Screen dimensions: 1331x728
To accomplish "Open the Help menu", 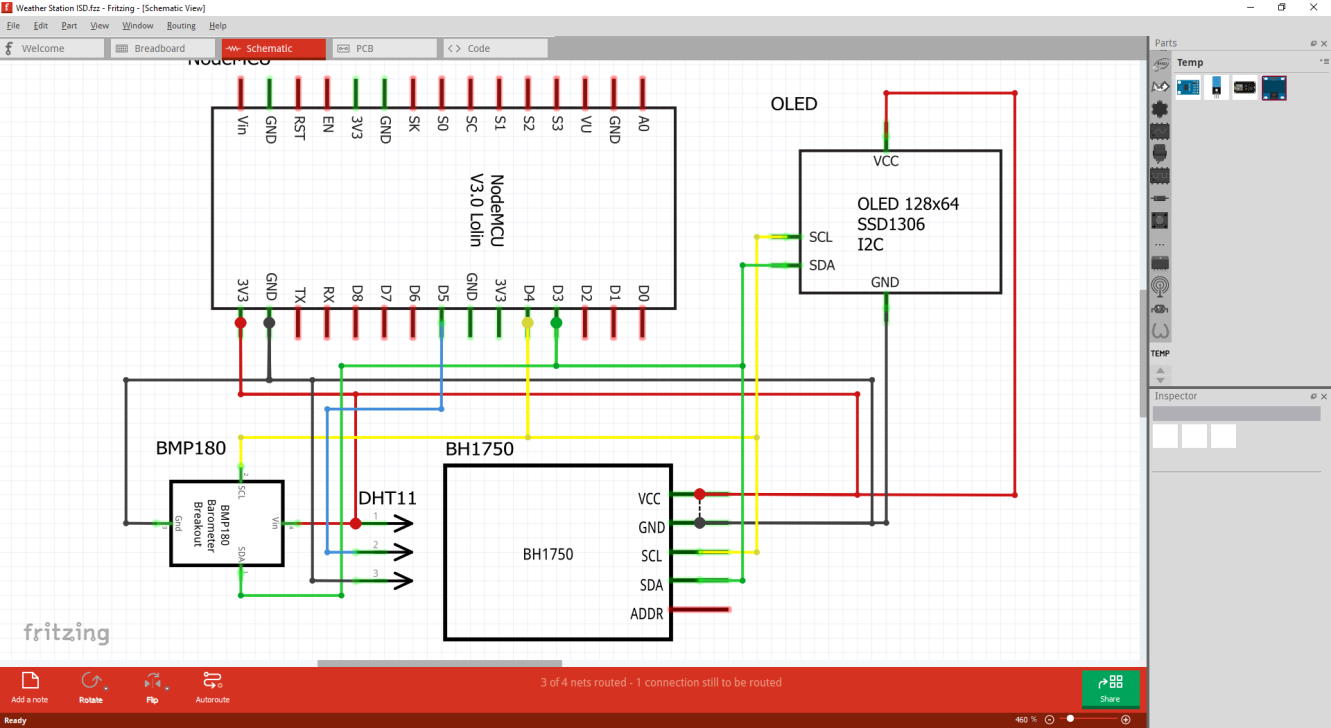I will [x=217, y=25].
